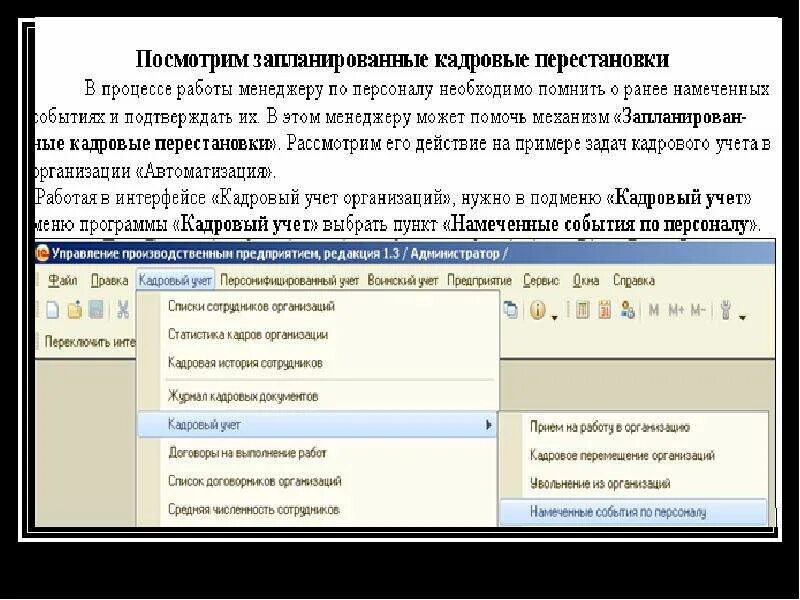This screenshot has width=800, height=600.
Task: Open the Кадровый учет top menu
Action: pos(175,281)
